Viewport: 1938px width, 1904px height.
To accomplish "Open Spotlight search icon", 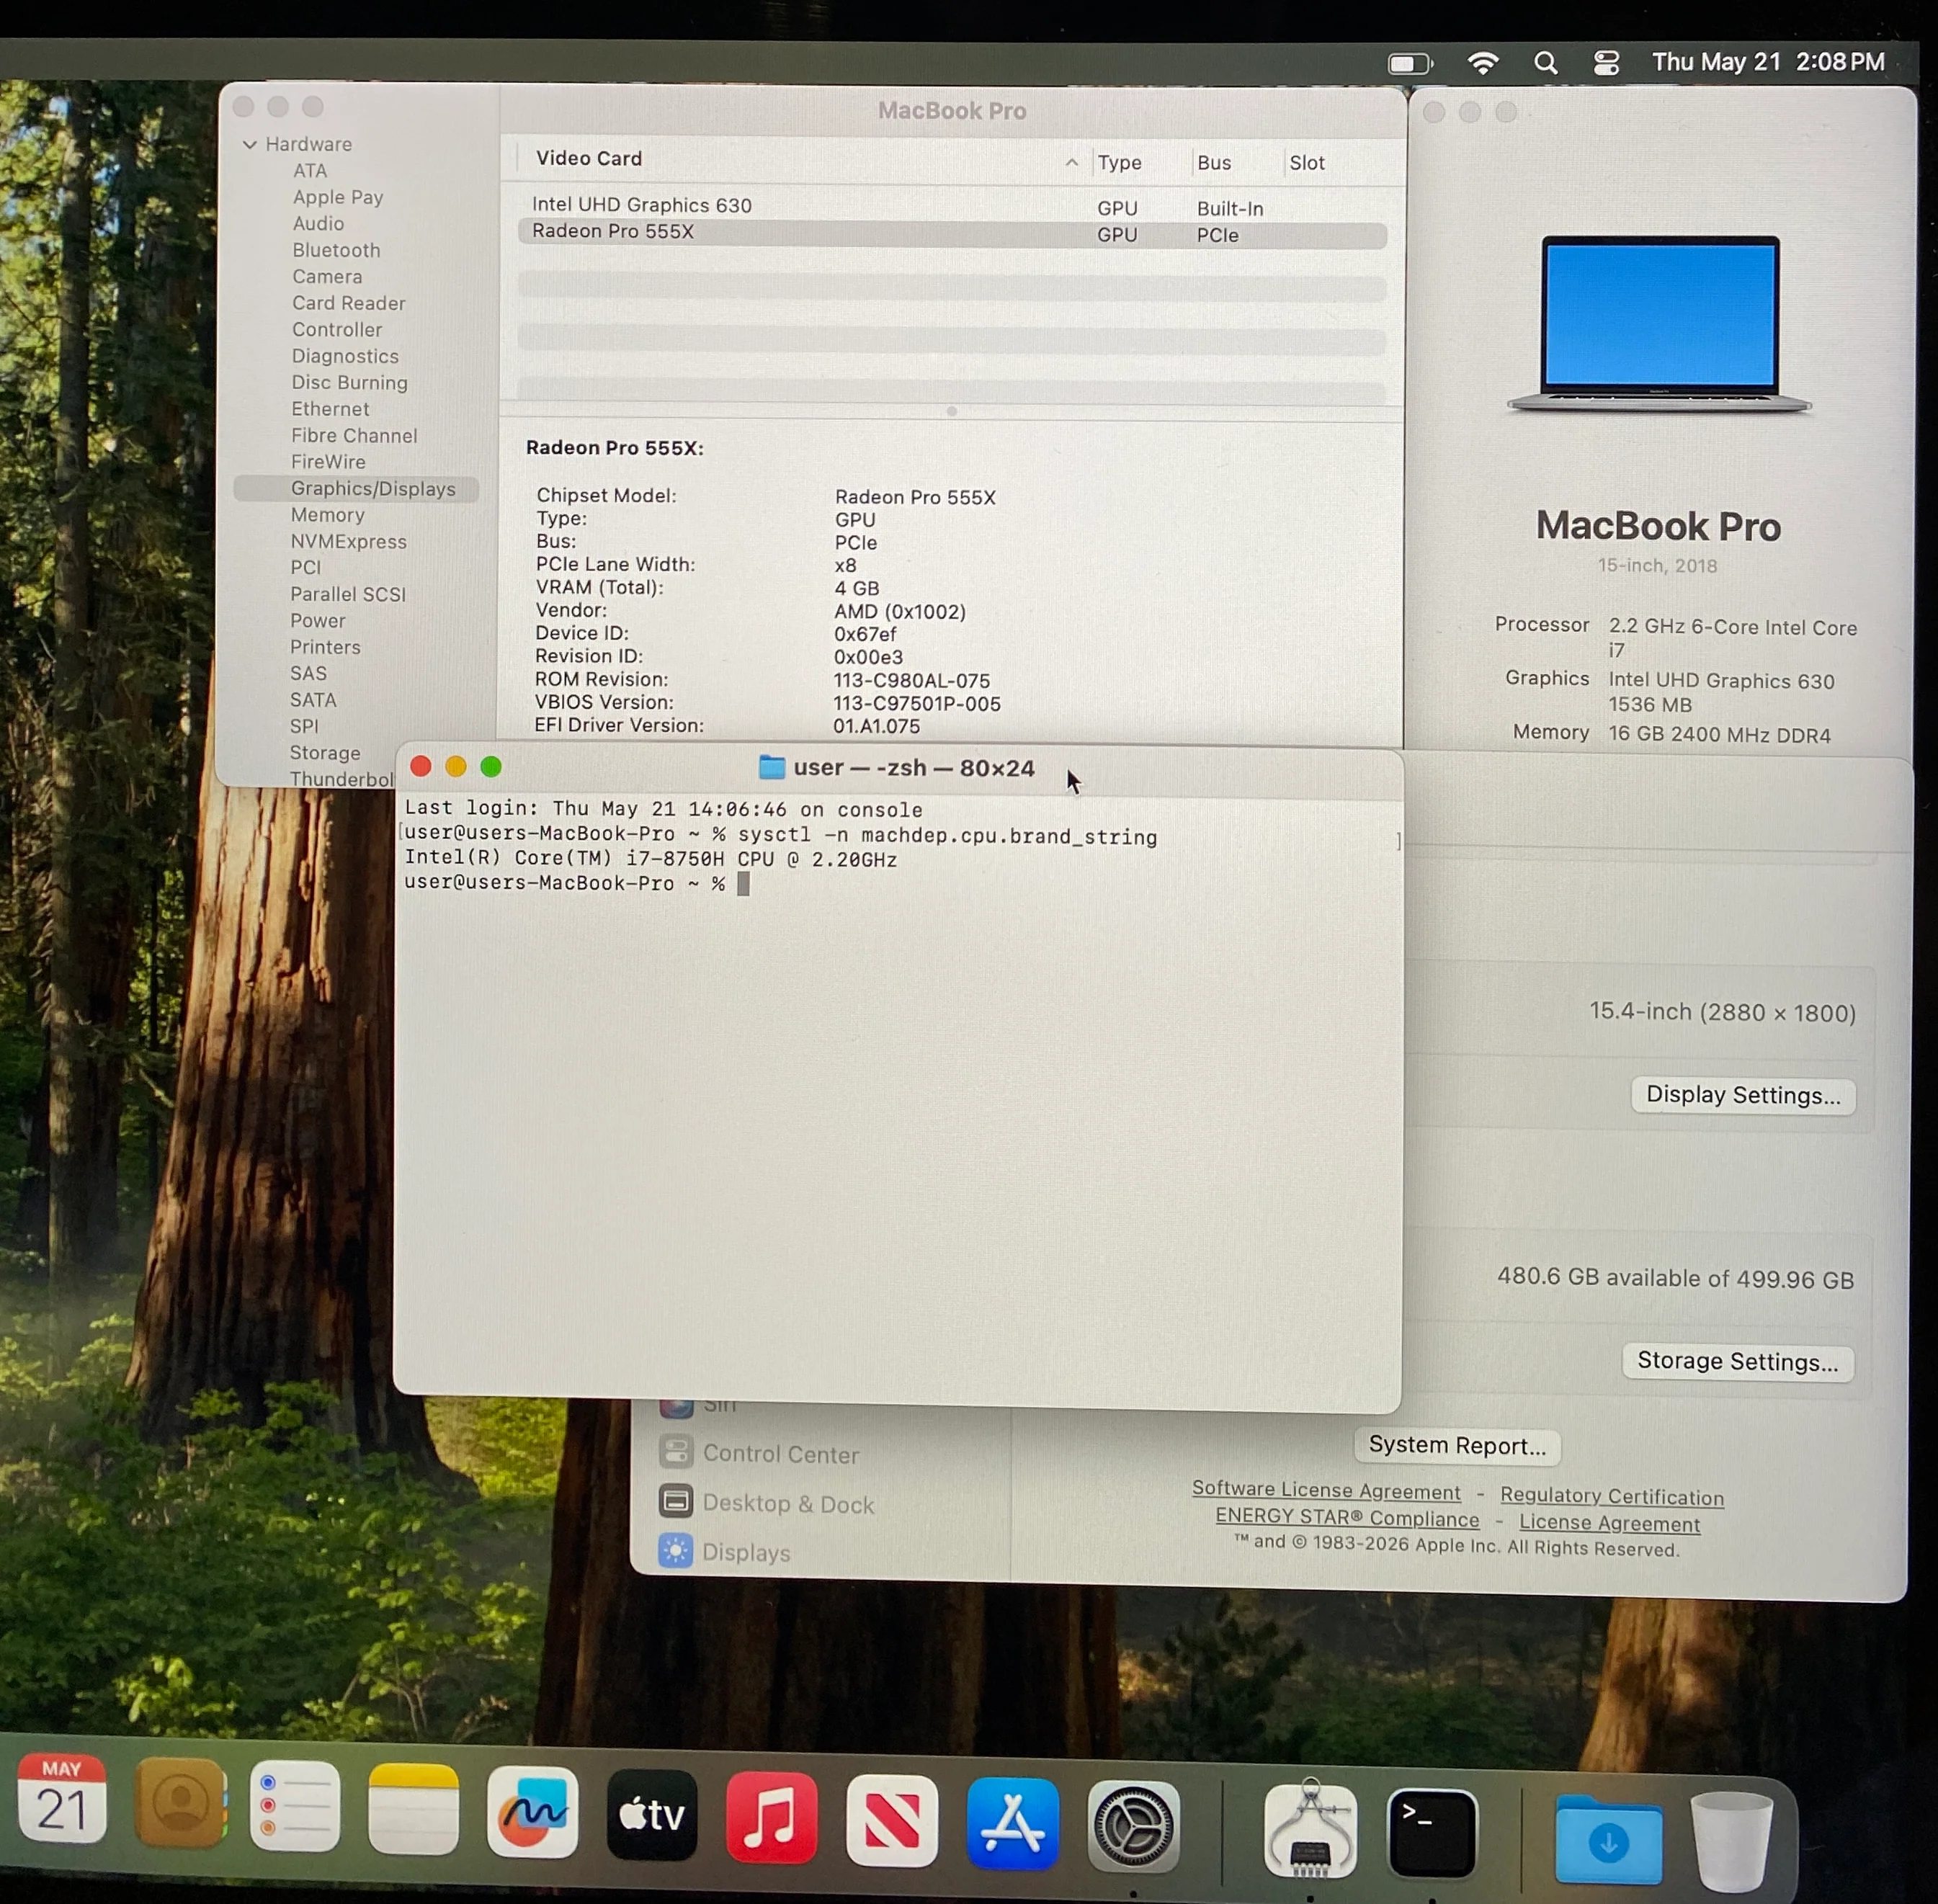I will 1545,63.
